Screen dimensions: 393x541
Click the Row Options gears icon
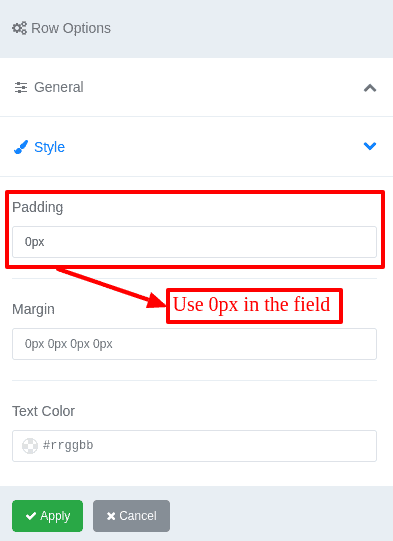(19, 28)
